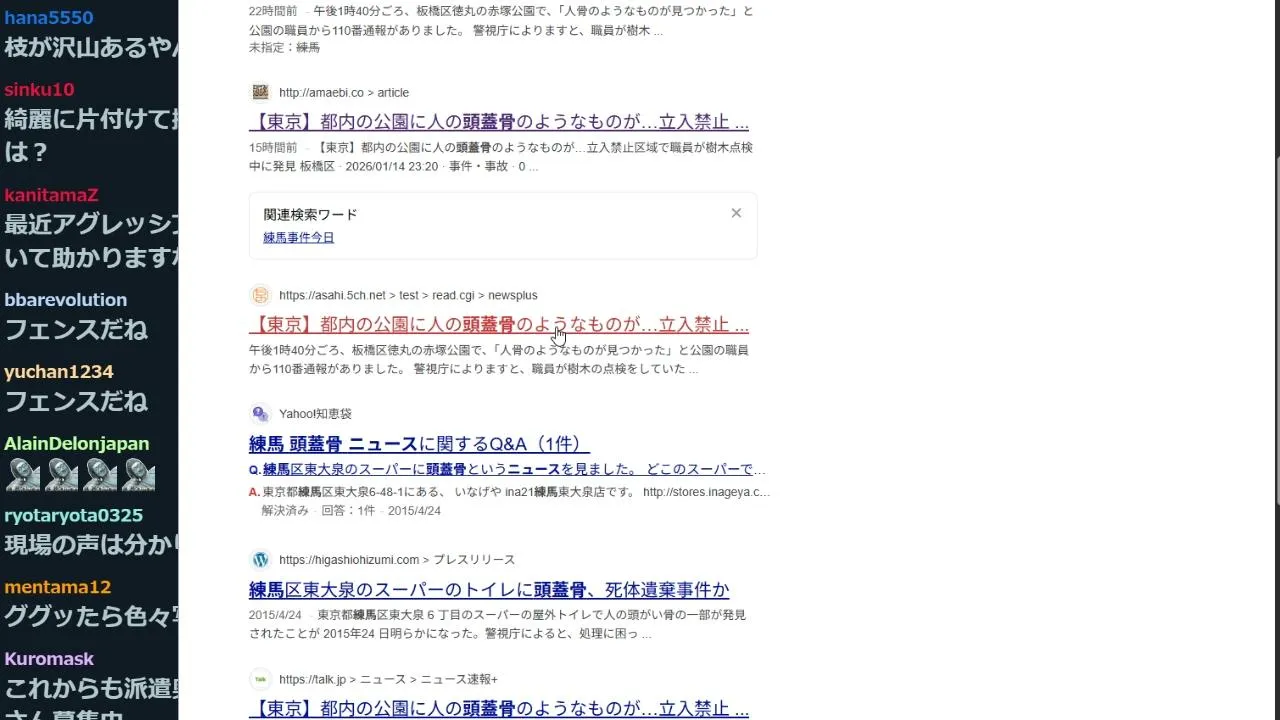Click chat username mentama12

[58, 587]
